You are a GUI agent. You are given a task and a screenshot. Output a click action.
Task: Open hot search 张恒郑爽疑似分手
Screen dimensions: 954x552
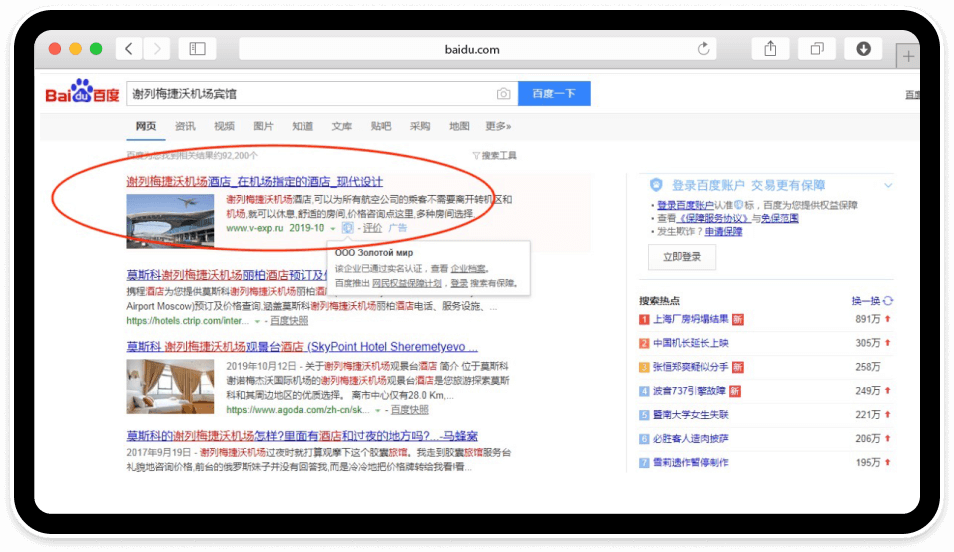pos(691,367)
